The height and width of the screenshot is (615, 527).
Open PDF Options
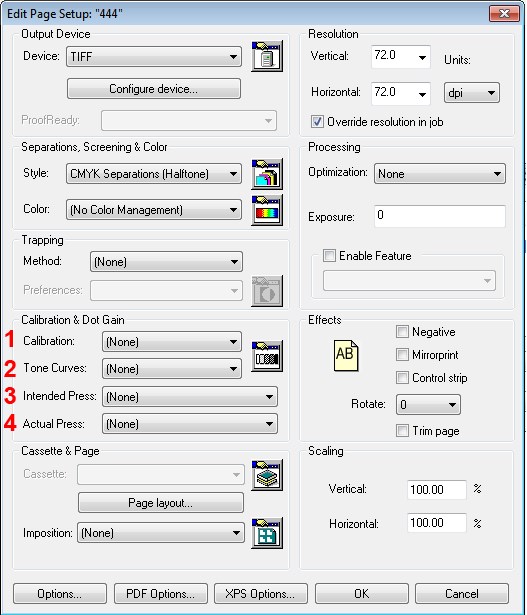[160, 593]
